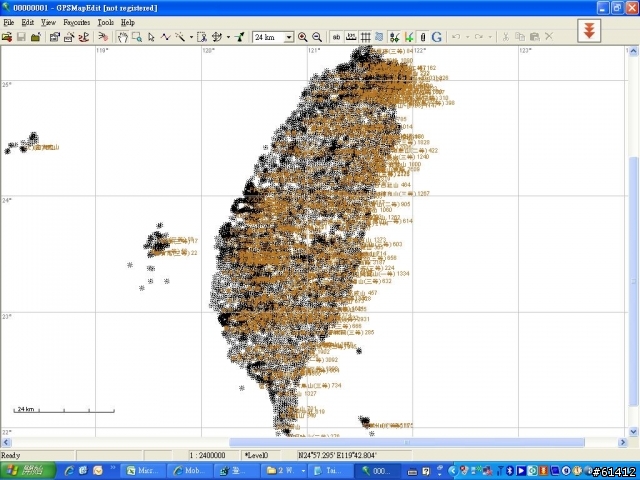Activate the zoom rectangle tool

pyautogui.click(x=136, y=37)
